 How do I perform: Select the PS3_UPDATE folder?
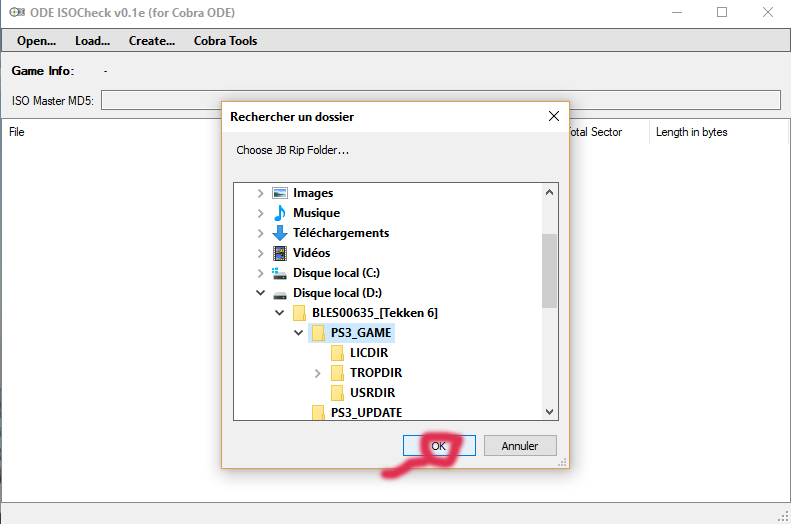(x=366, y=412)
